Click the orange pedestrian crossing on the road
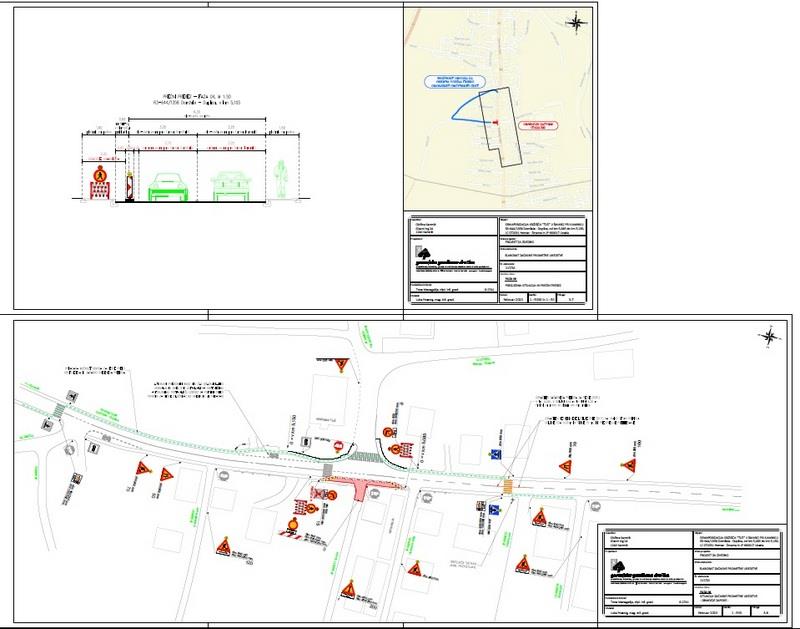 click(x=508, y=487)
